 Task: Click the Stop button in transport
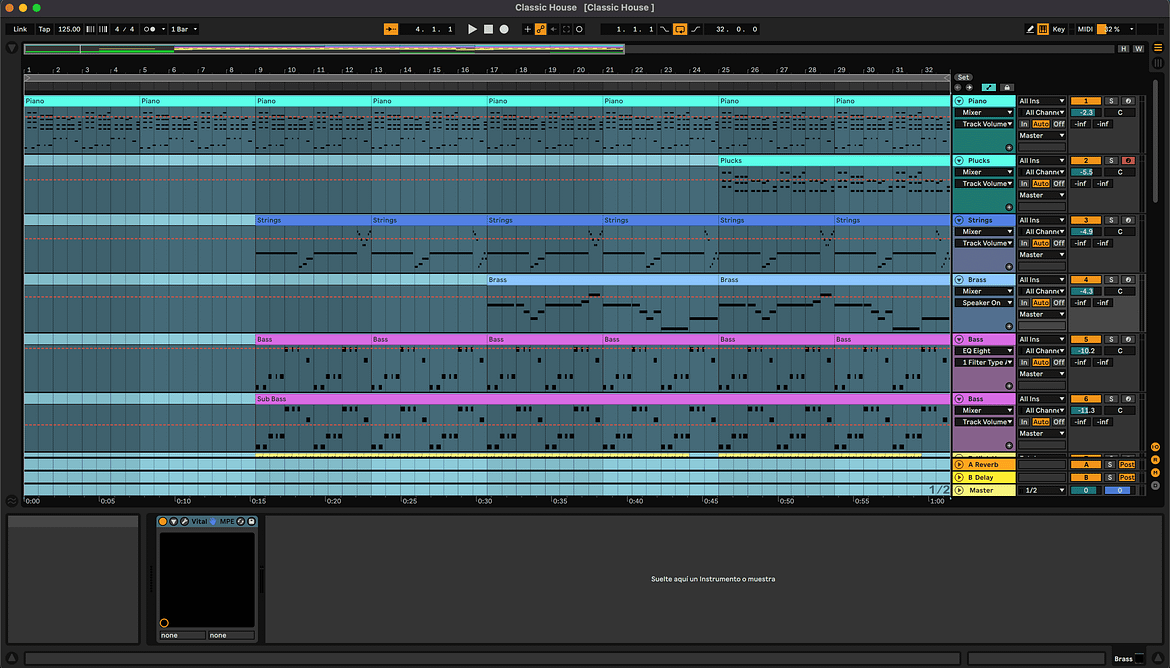[488, 30]
